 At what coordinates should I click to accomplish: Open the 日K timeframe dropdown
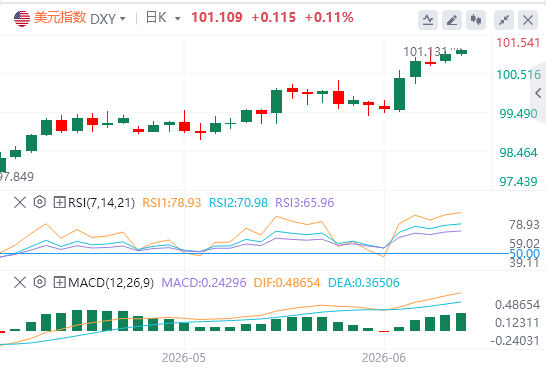pos(177,18)
